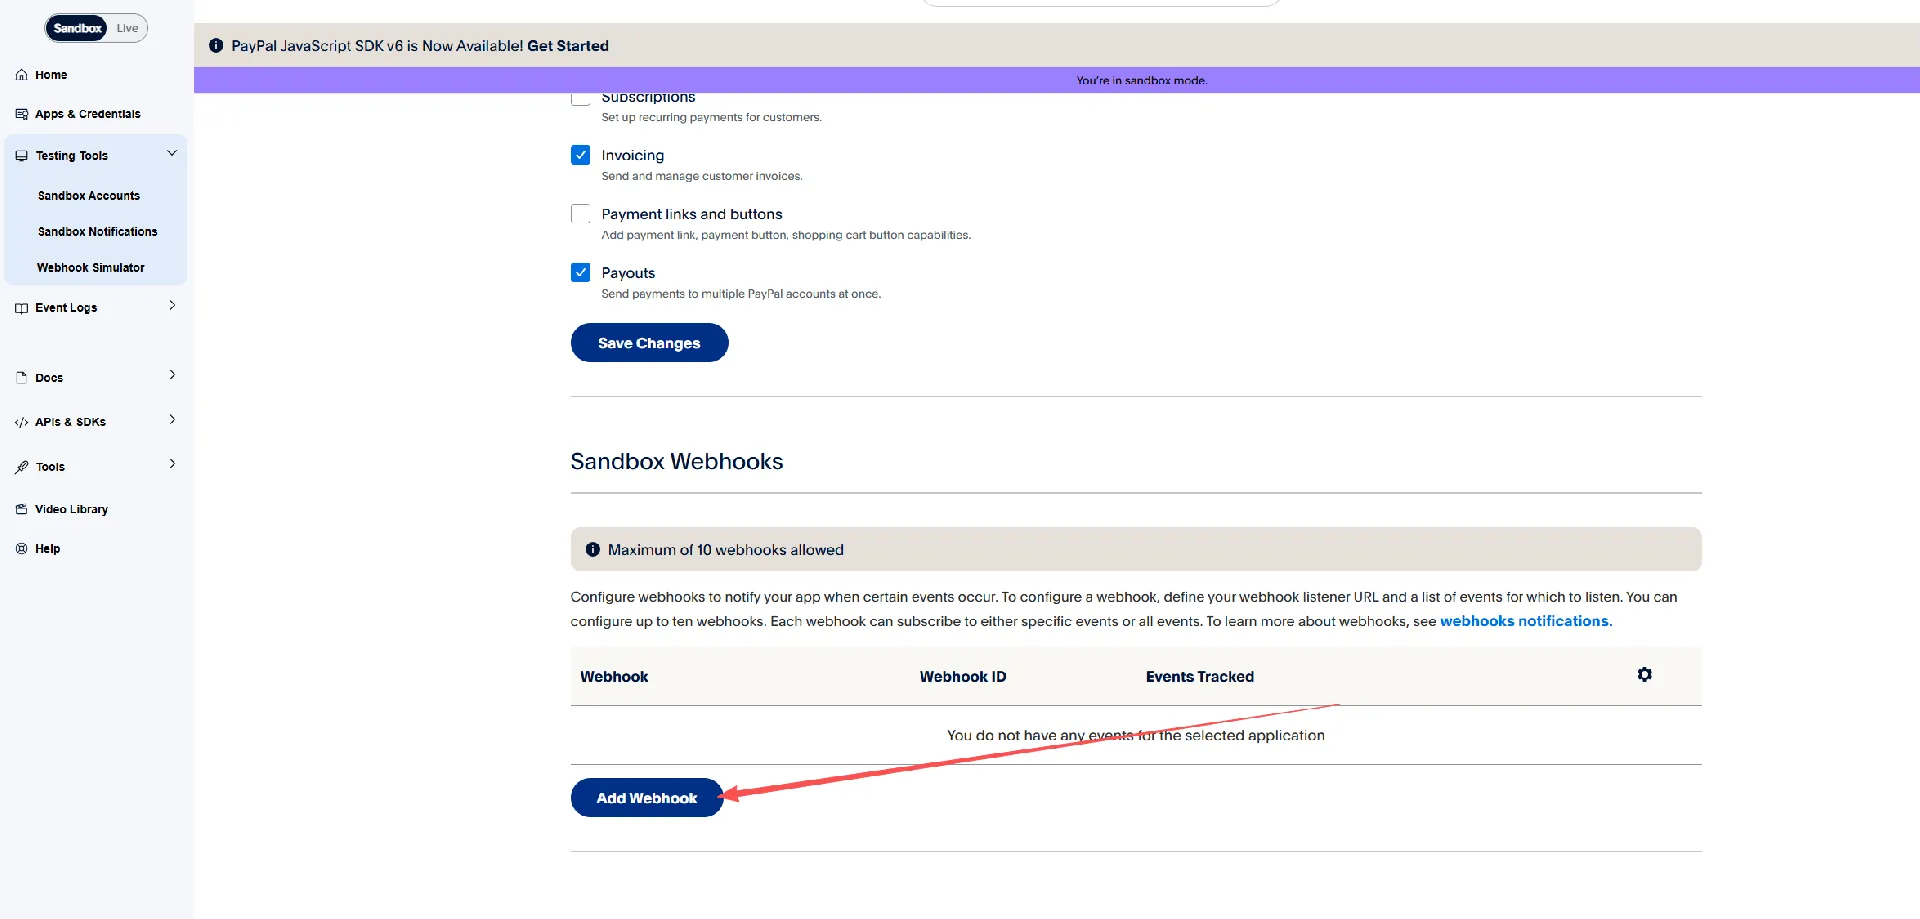Enable Payment links and buttons checkbox

coord(581,214)
